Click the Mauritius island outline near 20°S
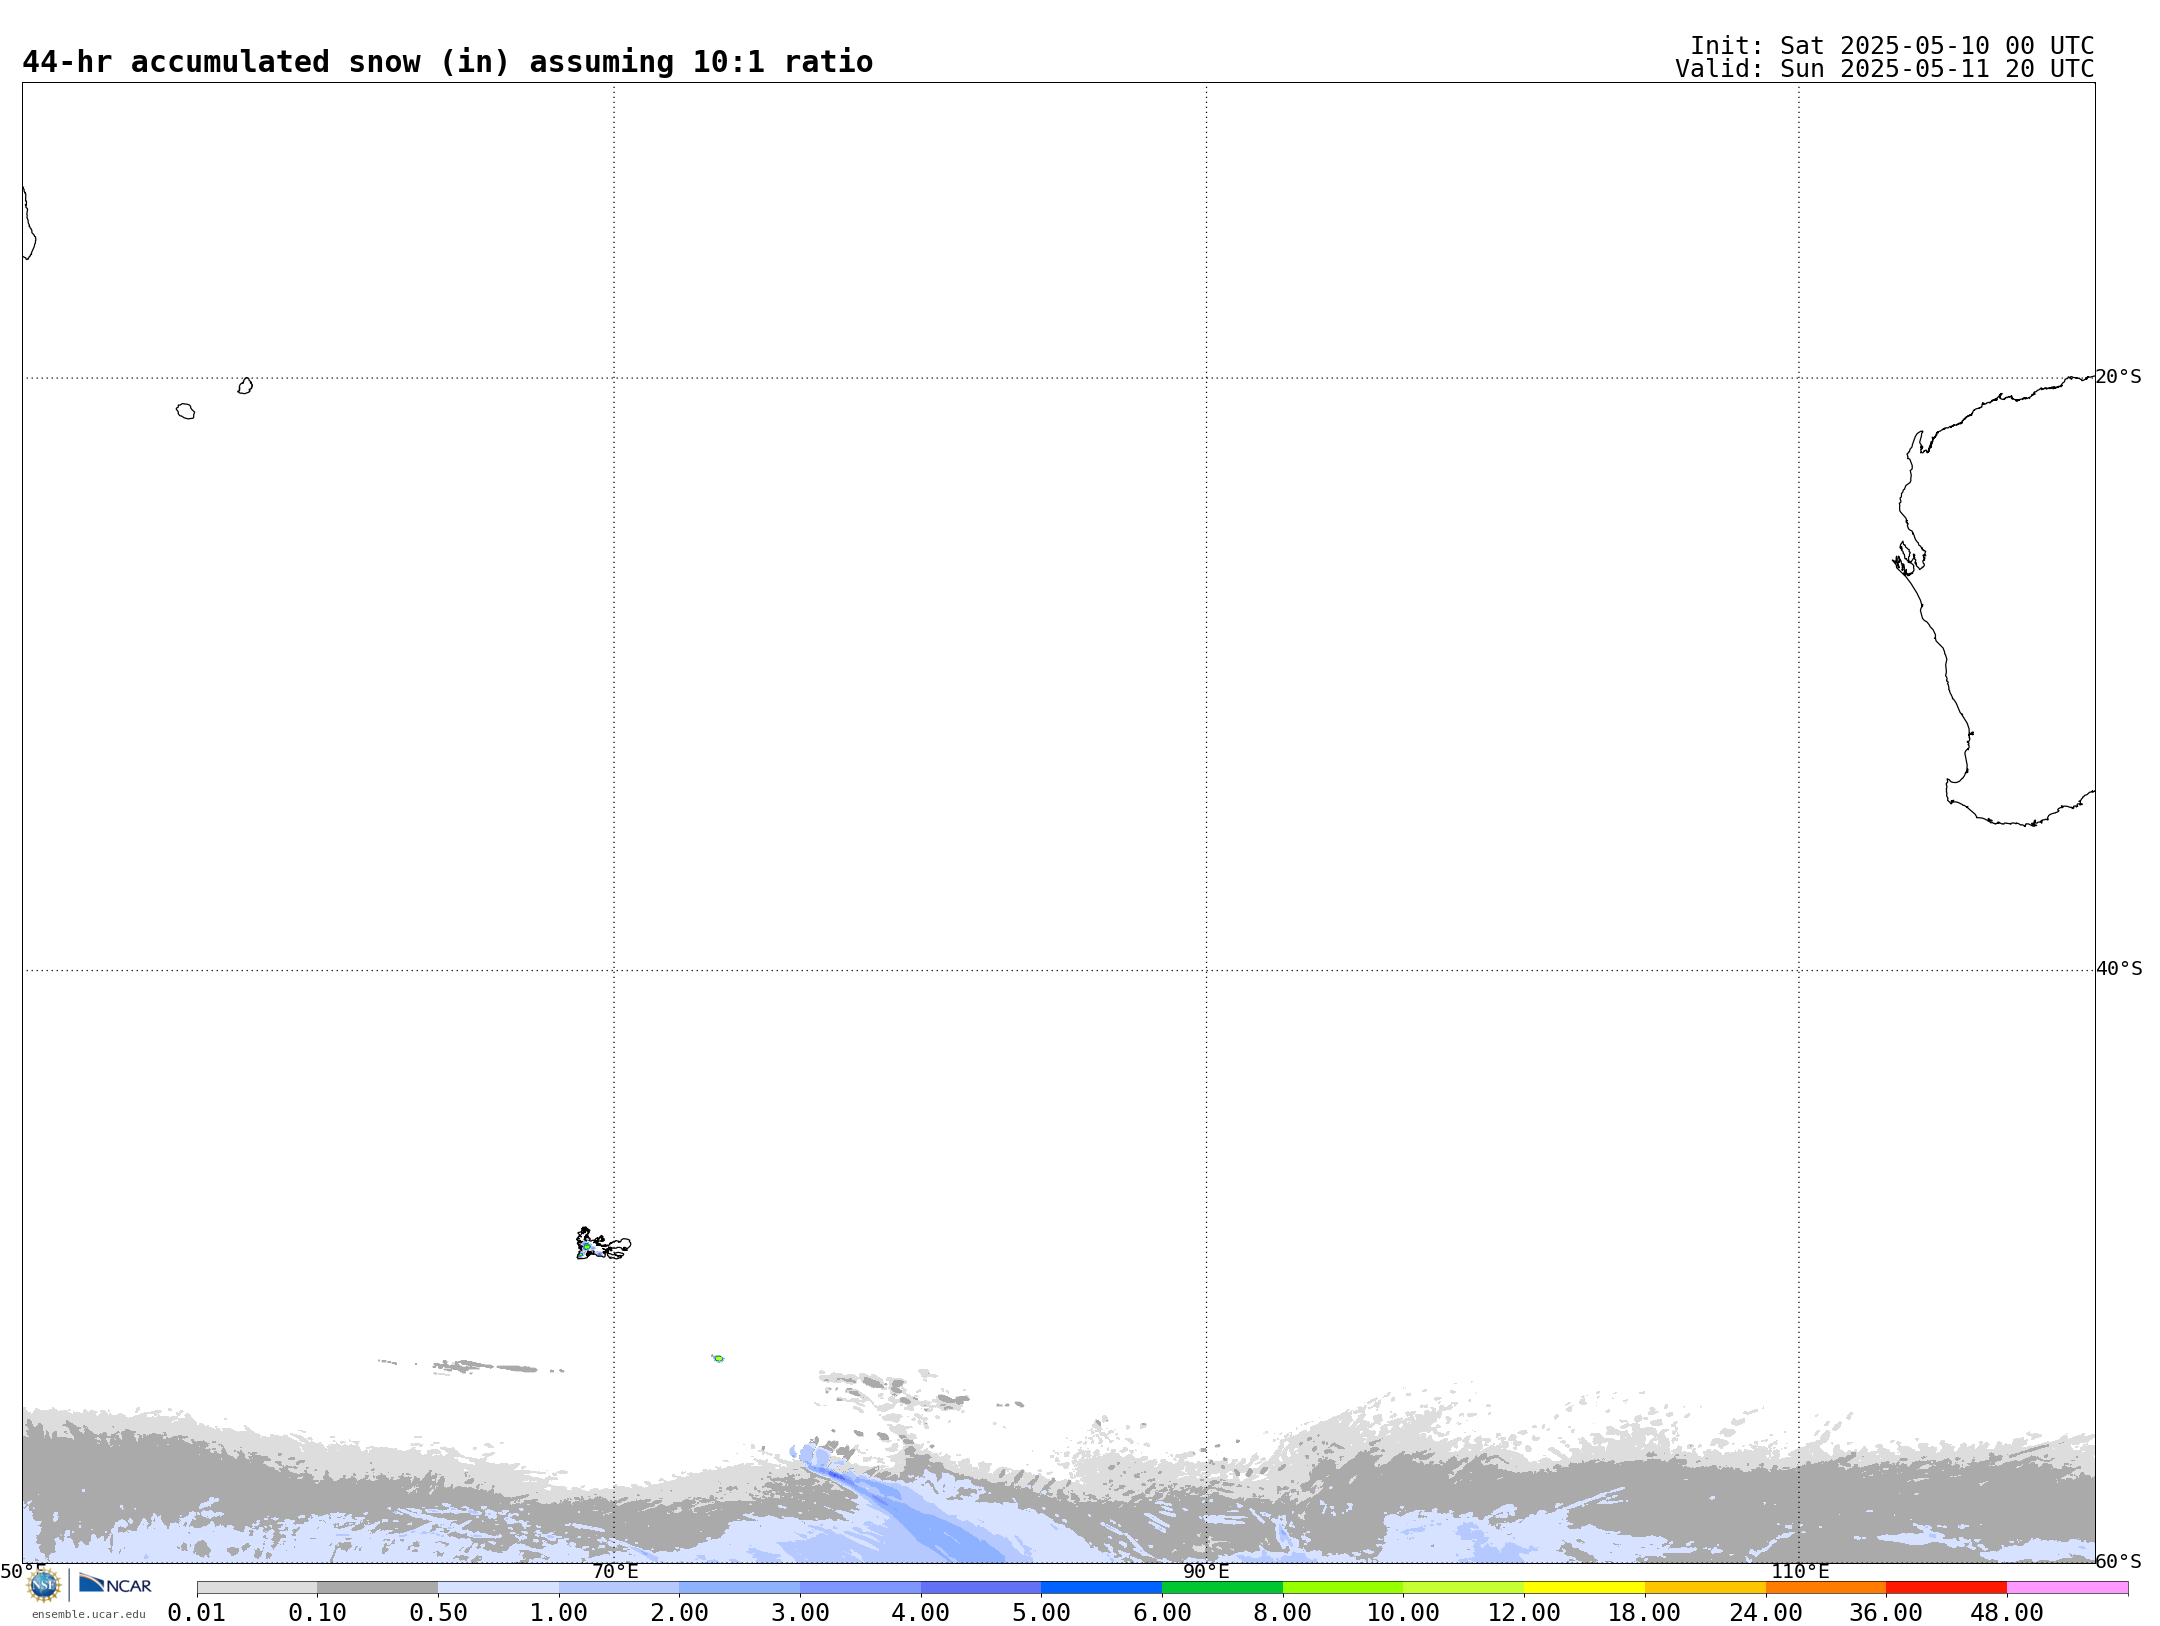Screen dimensions: 2160x1626 (x=245, y=386)
